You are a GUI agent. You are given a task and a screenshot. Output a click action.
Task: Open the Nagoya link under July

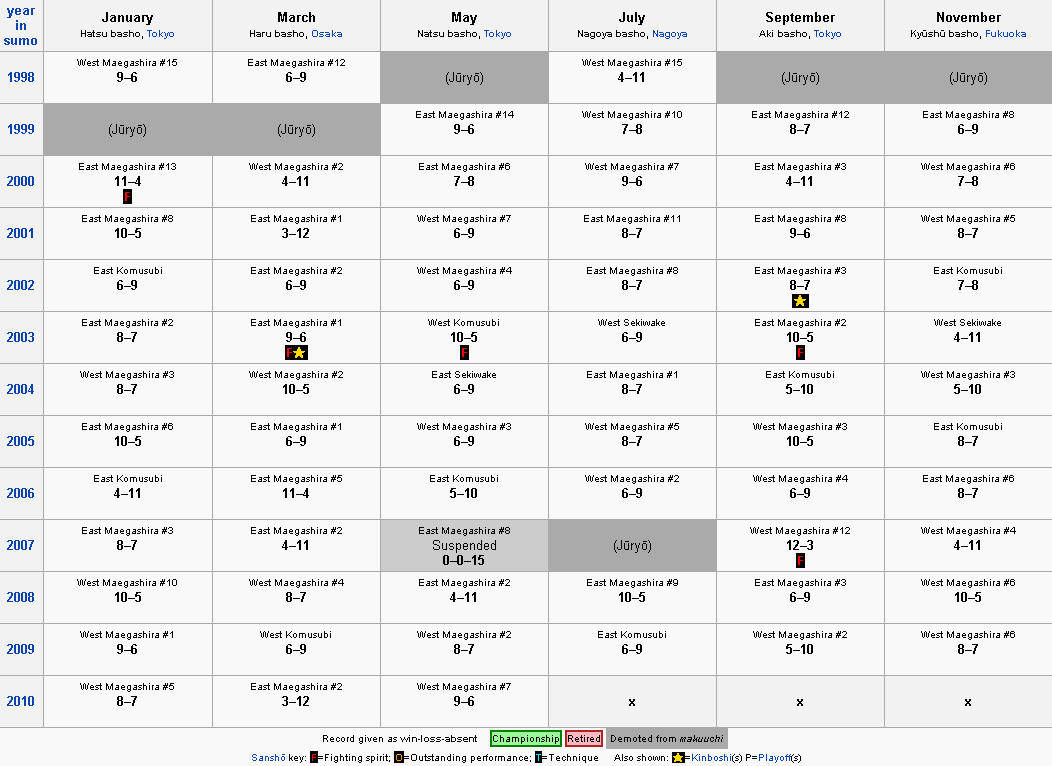(x=670, y=34)
